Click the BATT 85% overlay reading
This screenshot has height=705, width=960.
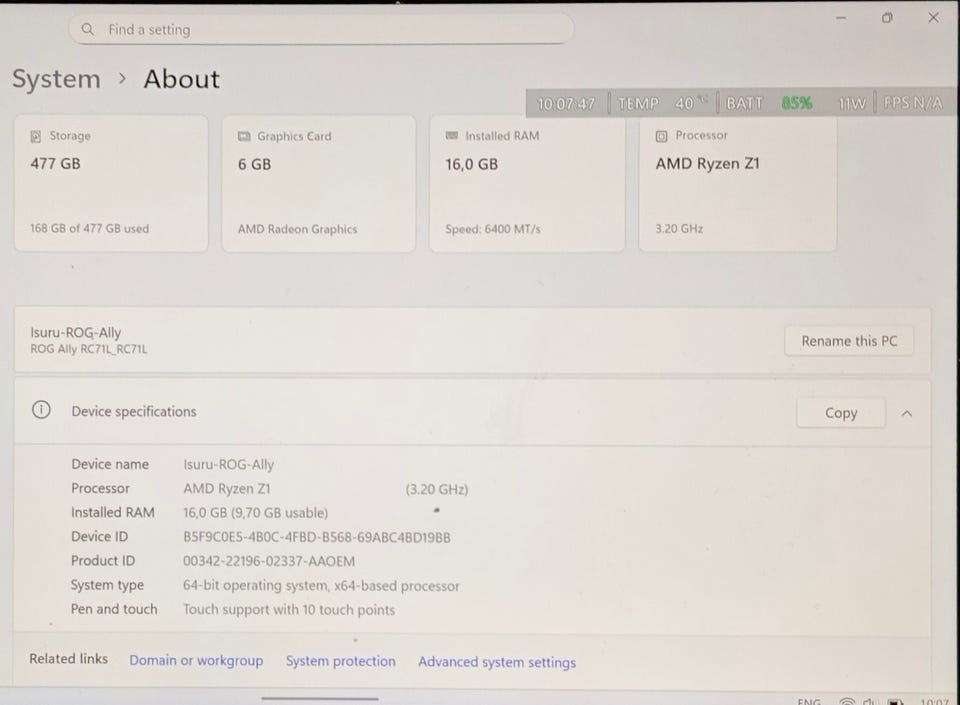point(769,103)
